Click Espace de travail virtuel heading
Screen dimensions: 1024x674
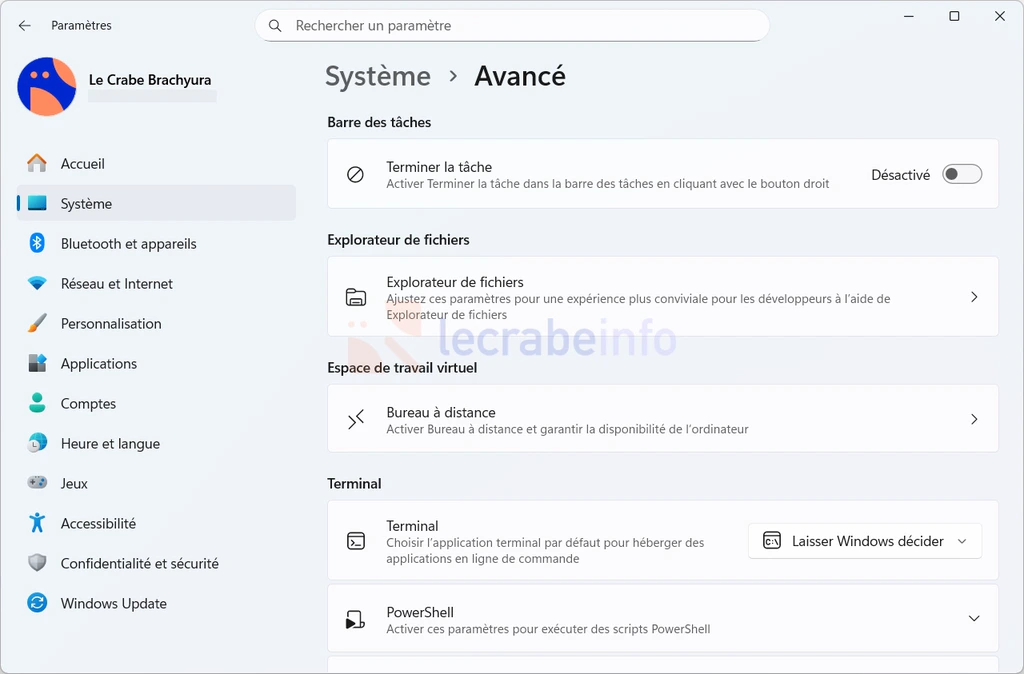(402, 368)
